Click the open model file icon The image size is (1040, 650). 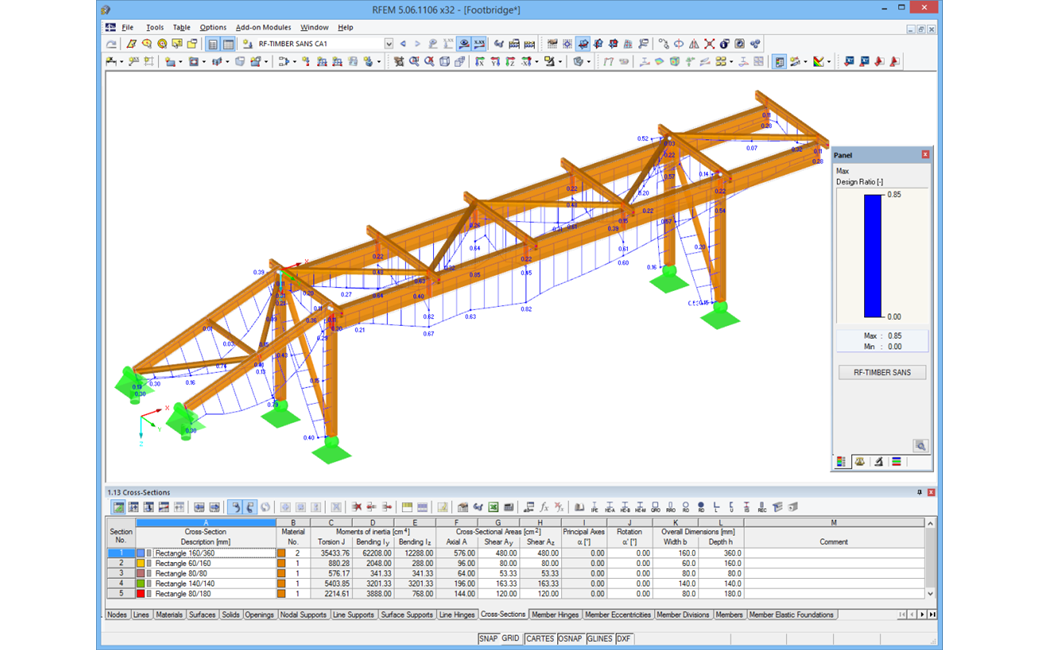coord(193,44)
